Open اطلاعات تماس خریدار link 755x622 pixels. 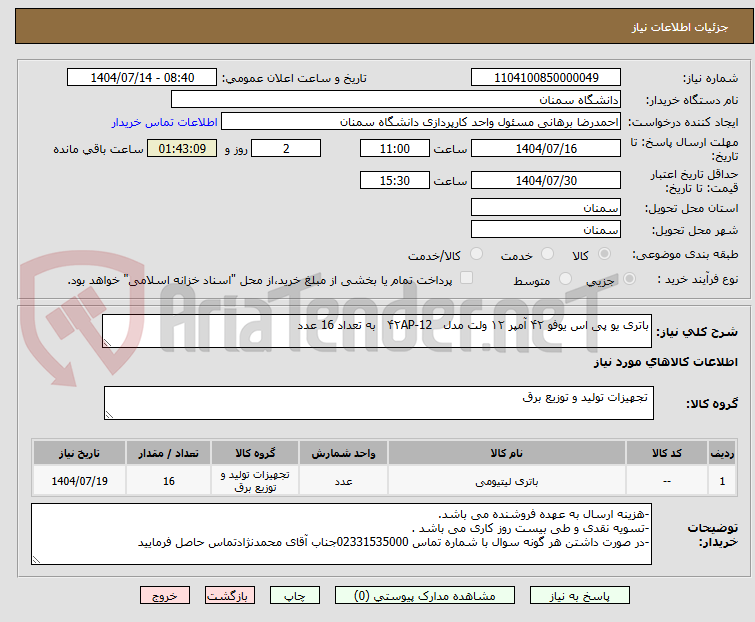165,122
